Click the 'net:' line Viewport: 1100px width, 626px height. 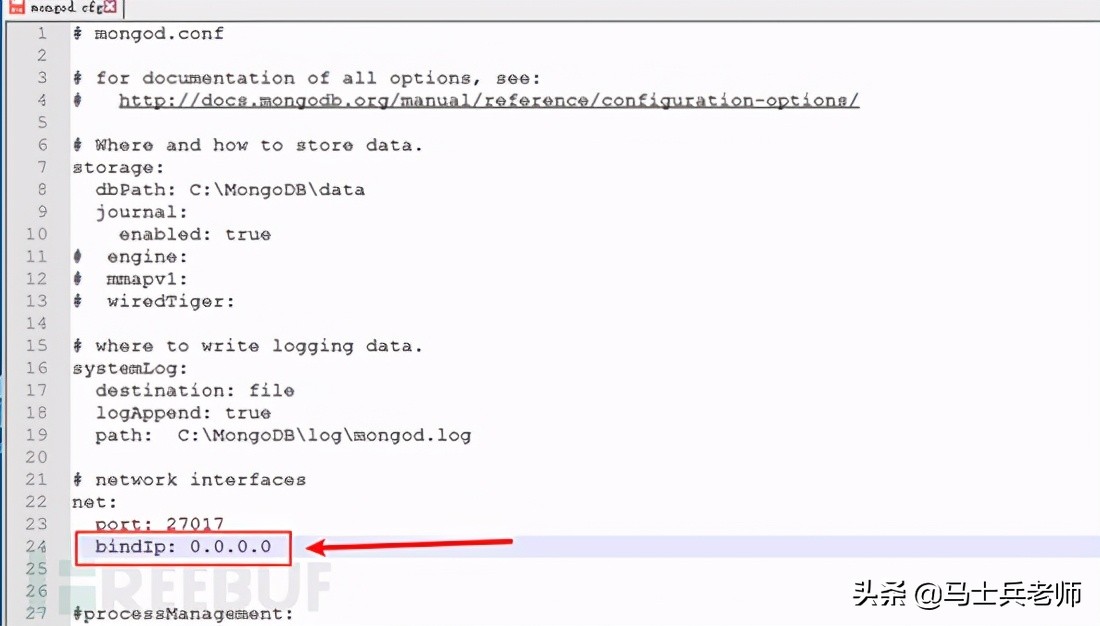pyautogui.click(x=95, y=502)
